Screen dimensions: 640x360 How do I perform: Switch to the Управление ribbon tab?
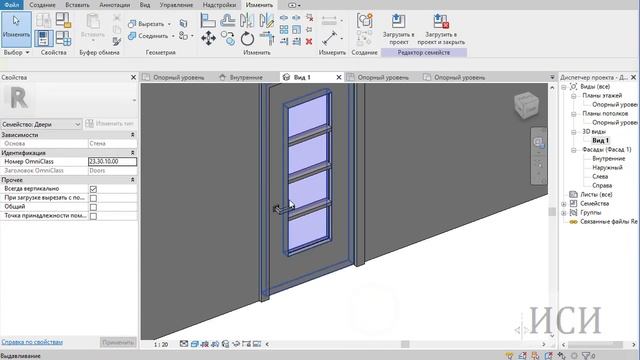tap(176, 5)
